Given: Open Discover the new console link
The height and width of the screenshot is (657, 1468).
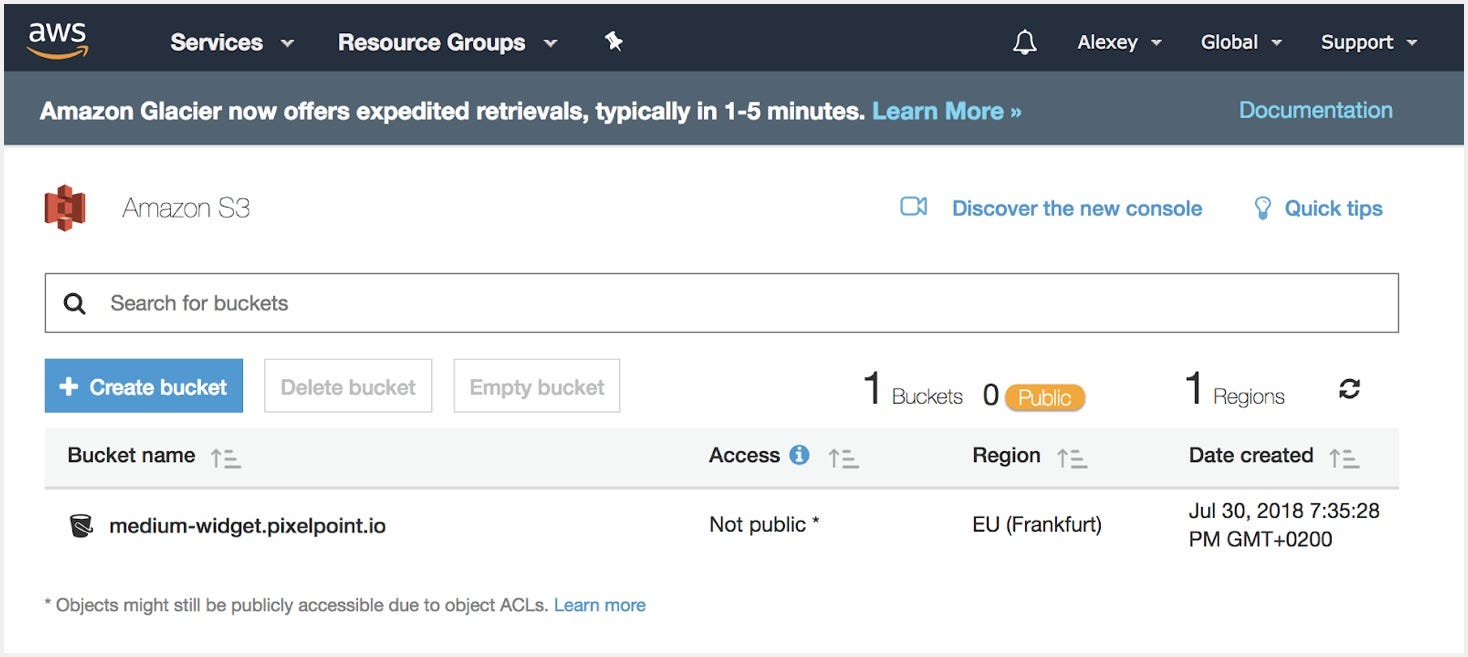Looking at the screenshot, I should tap(1077, 208).
